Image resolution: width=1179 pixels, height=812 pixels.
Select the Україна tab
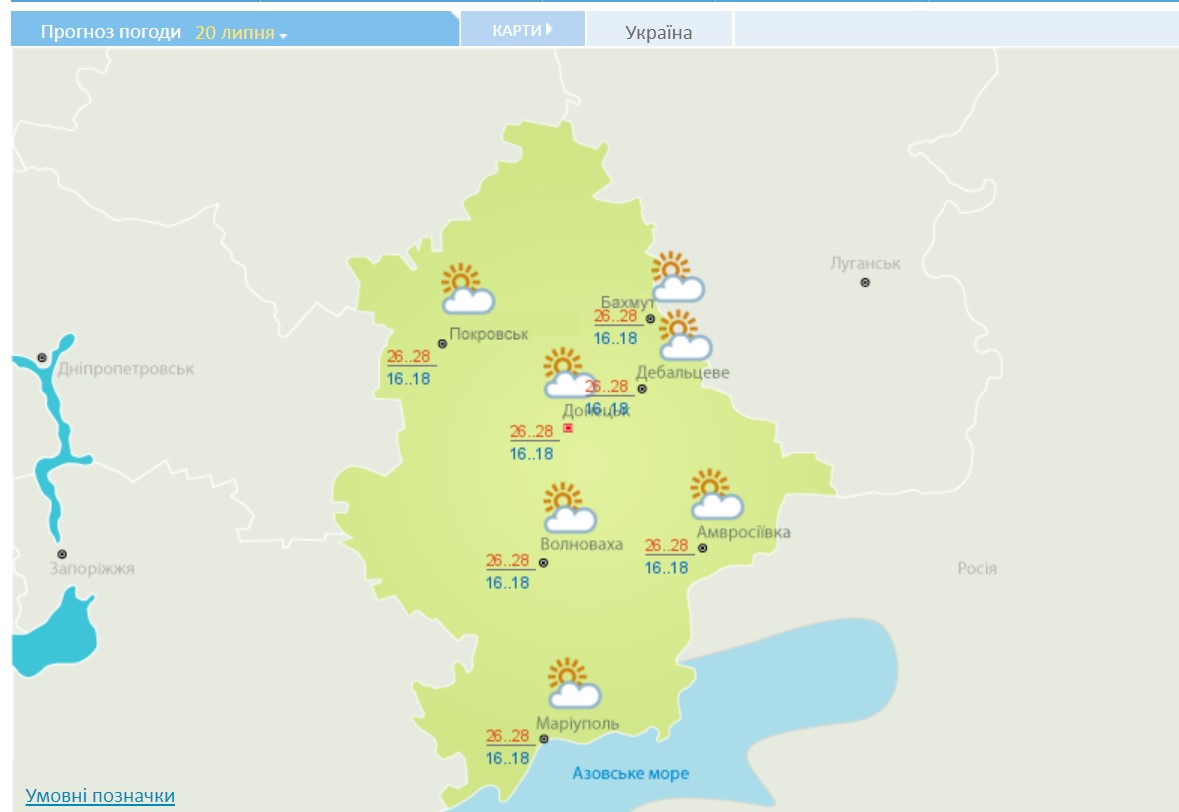pyautogui.click(x=659, y=32)
